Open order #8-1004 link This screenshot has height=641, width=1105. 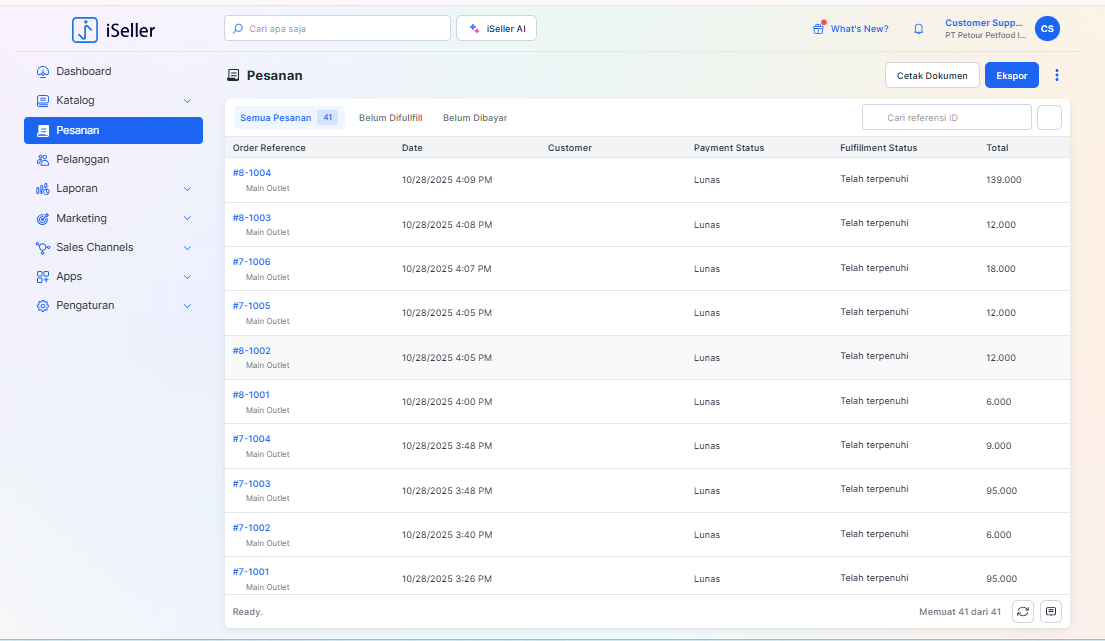click(x=252, y=173)
